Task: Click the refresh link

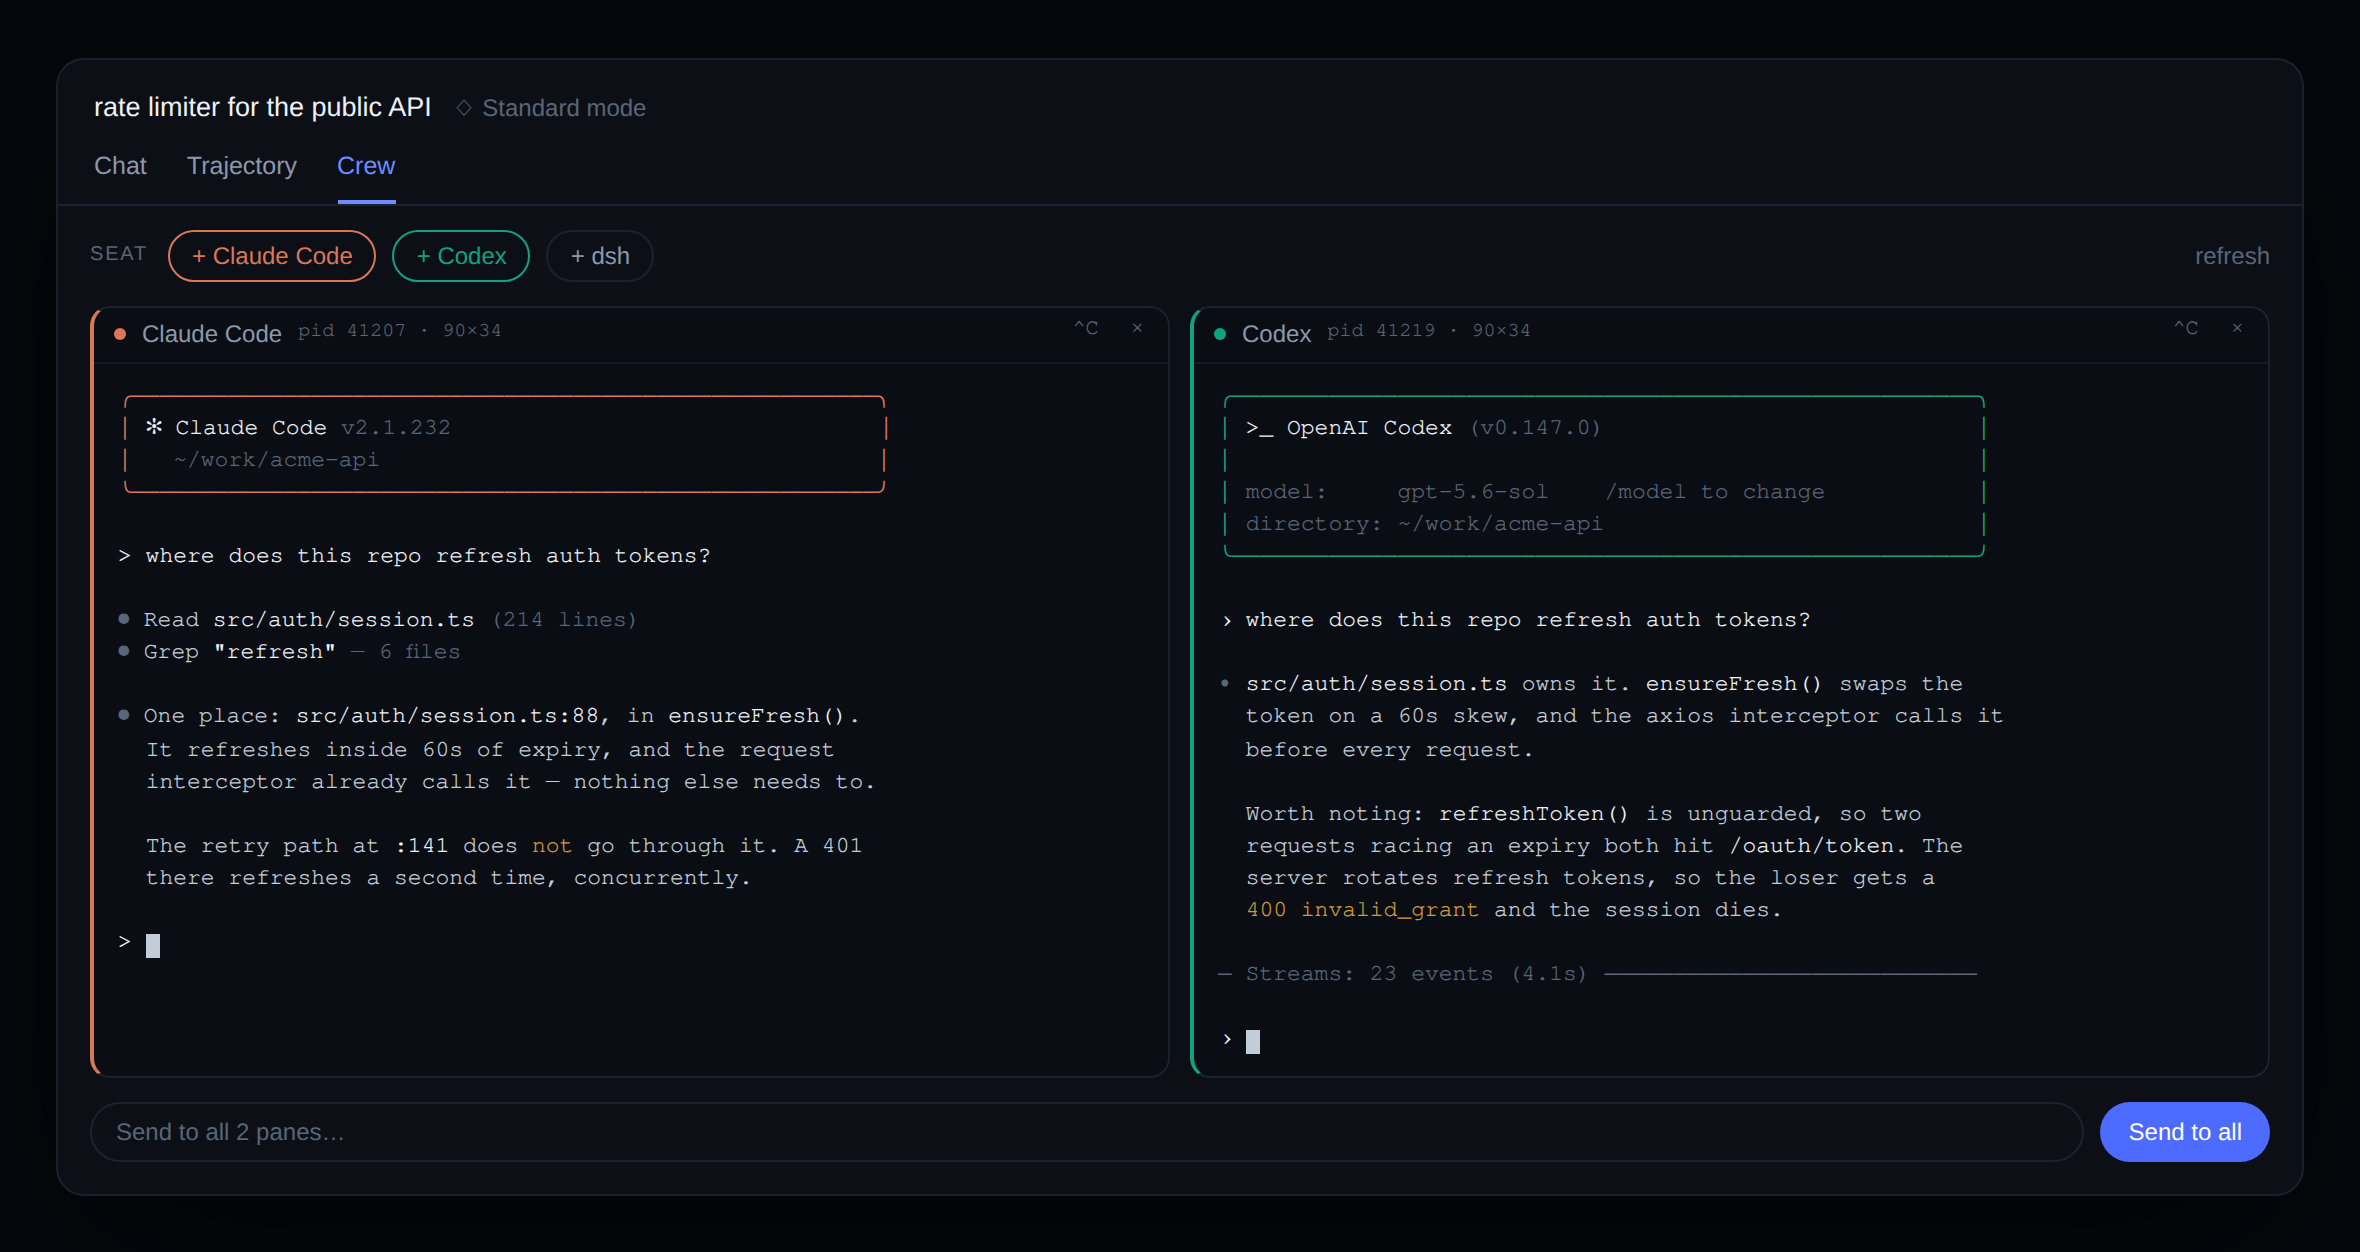Action: 2232,256
